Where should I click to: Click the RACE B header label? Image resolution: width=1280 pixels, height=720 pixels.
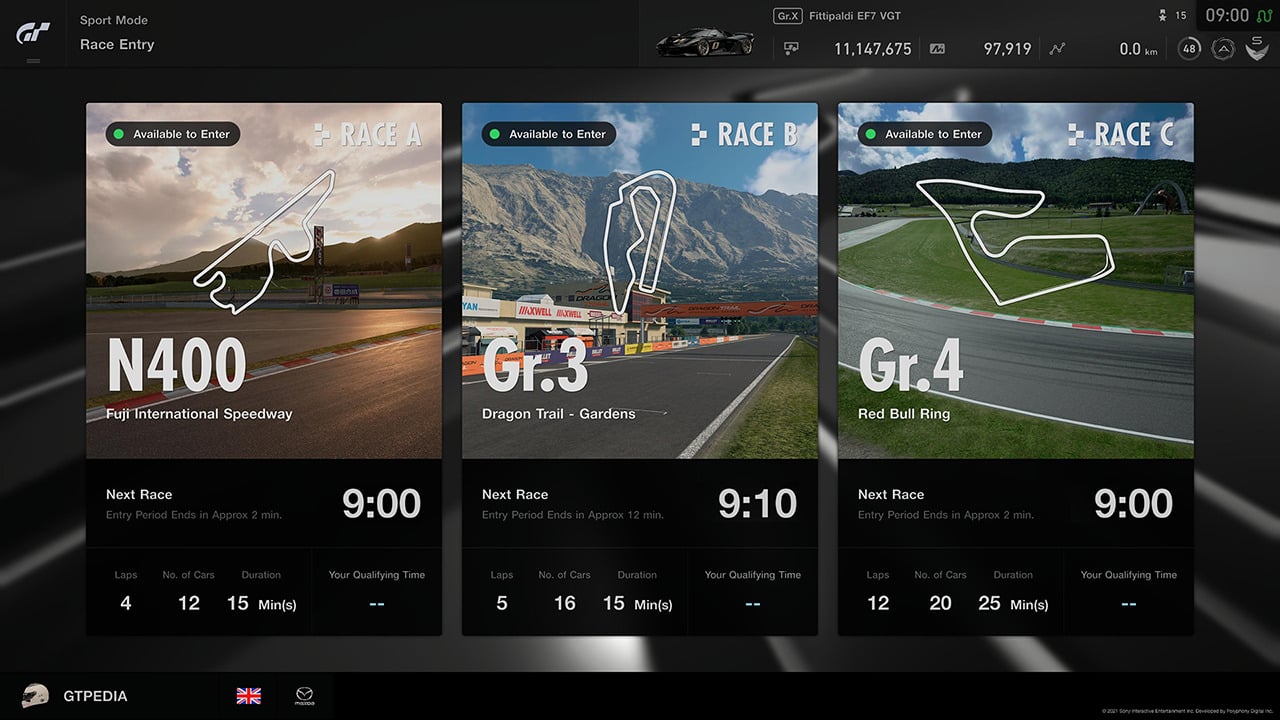pyautogui.click(x=744, y=135)
